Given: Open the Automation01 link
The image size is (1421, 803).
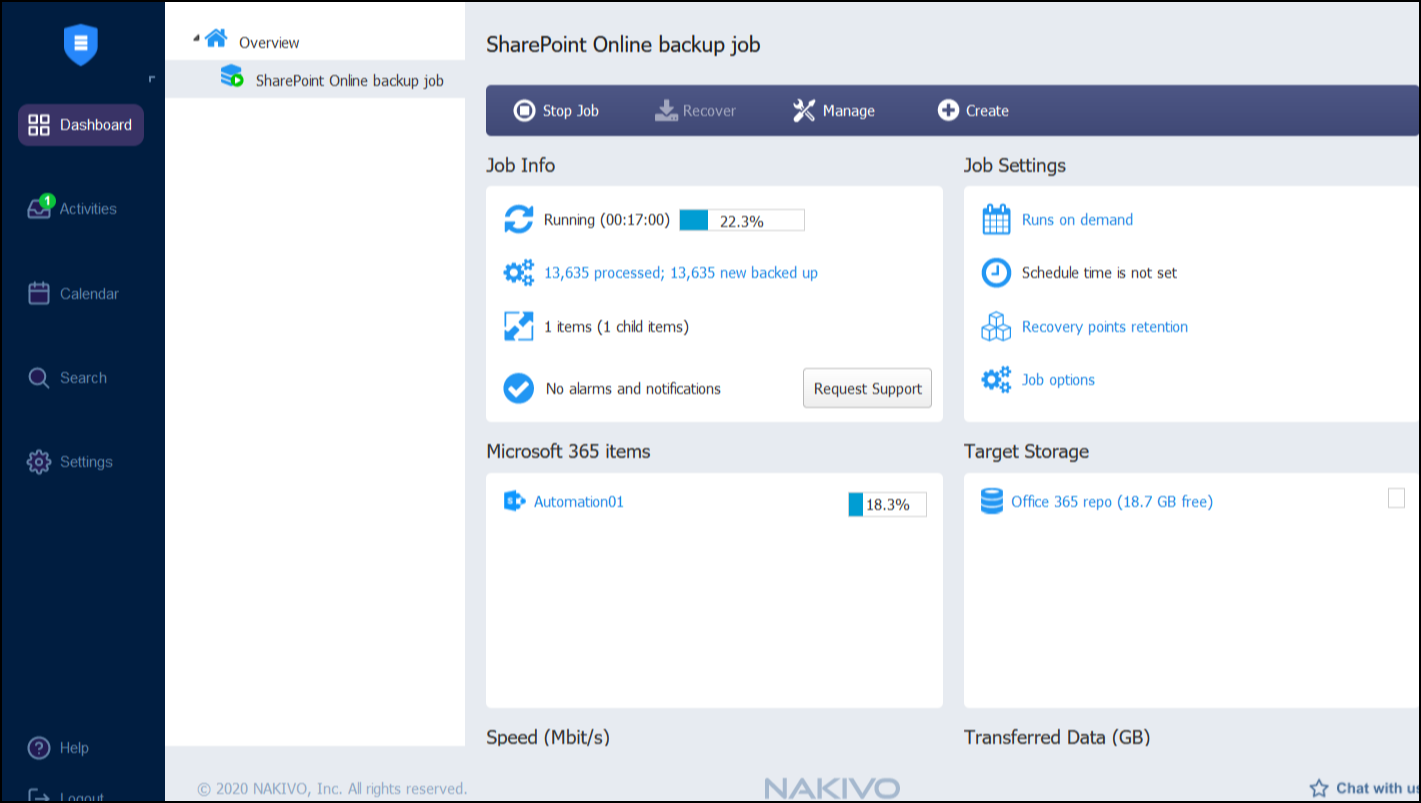Looking at the screenshot, I should [578, 502].
